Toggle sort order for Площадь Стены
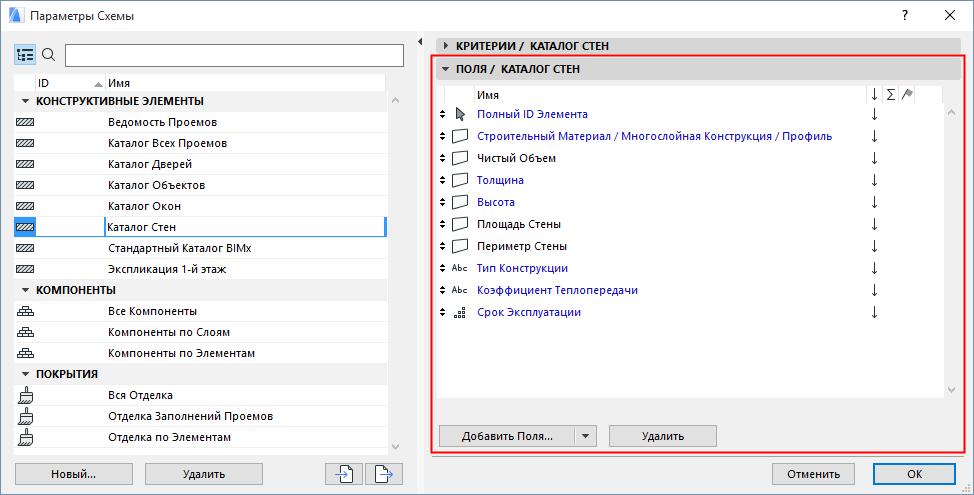The width and height of the screenshot is (974, 495). click(x=875, y=224)
